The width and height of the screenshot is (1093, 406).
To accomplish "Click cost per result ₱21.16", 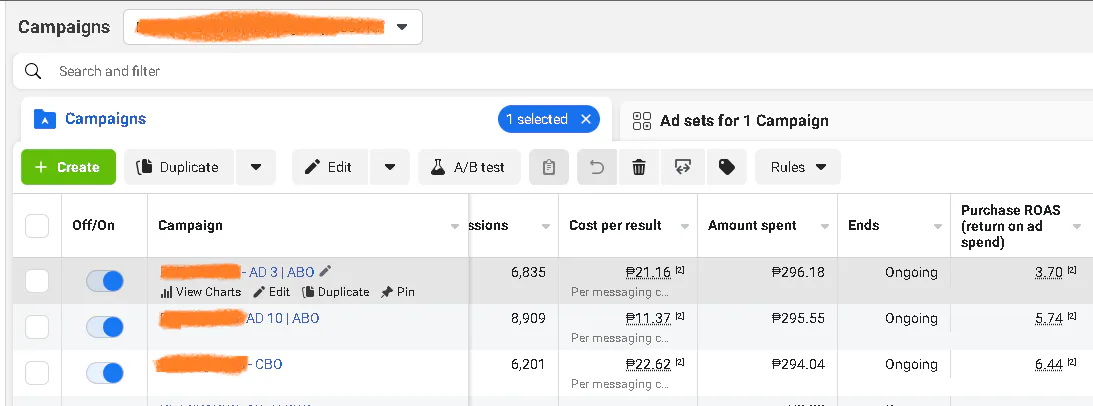I will click(x=648, y=272).
